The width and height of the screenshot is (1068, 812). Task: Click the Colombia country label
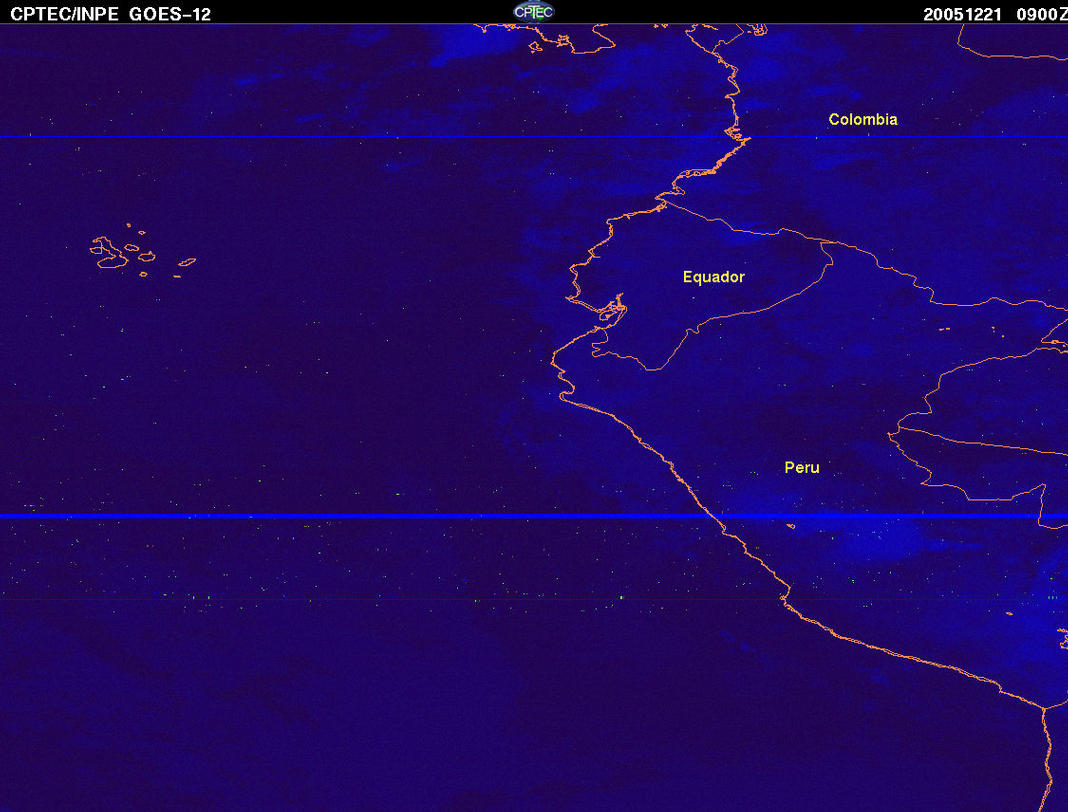point(863,120)
